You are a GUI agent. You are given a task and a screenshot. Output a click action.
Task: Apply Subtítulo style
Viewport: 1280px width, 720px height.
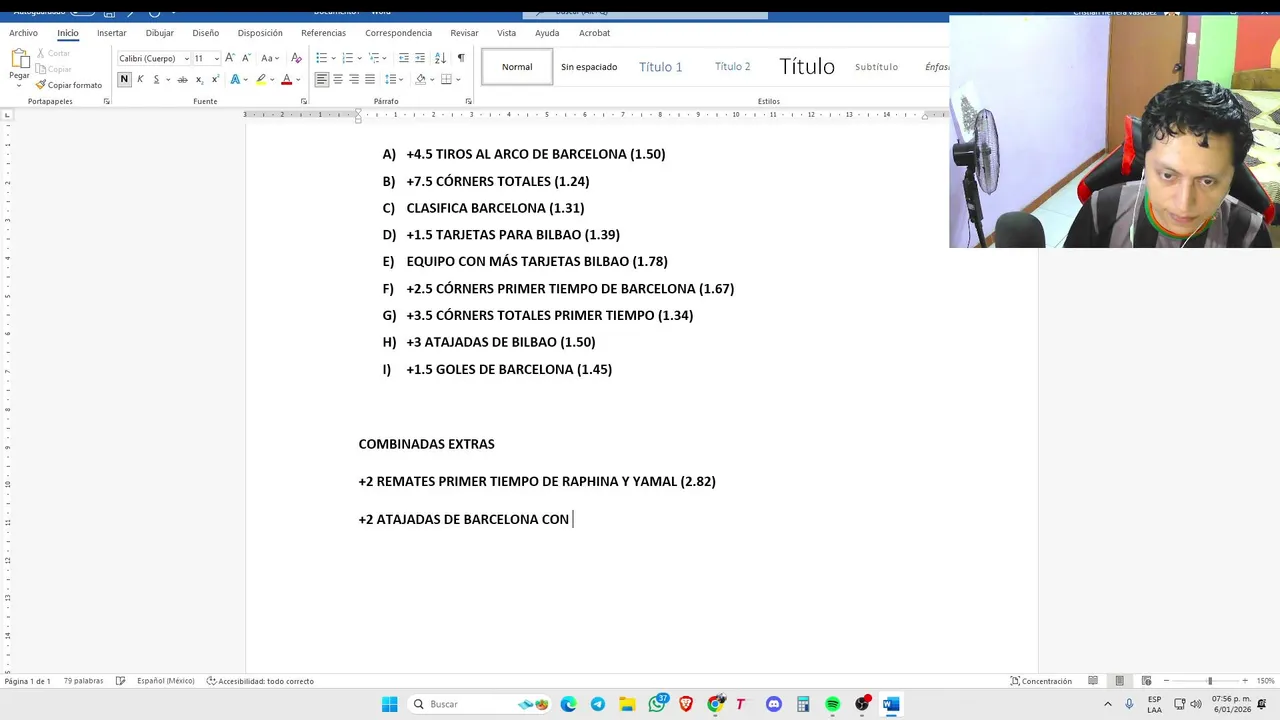(x=876, y=67)
